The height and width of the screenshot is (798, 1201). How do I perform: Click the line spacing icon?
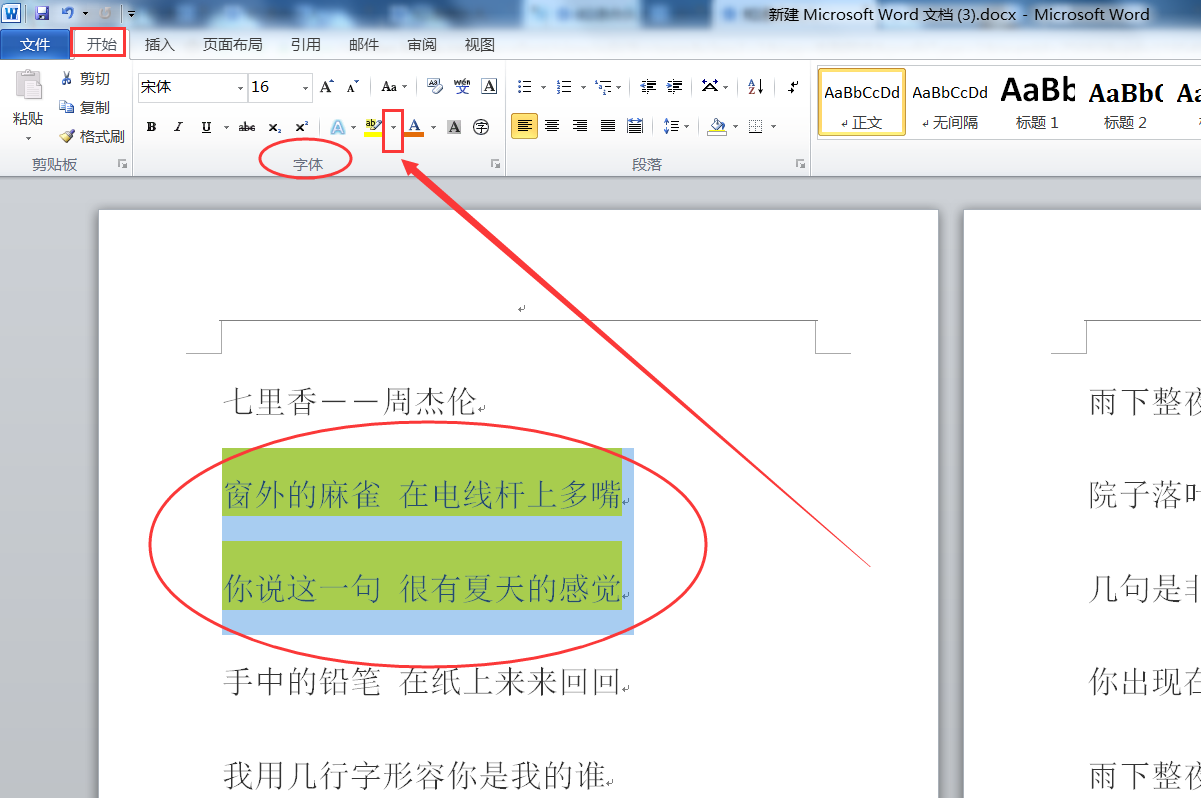[x=670, y=127]
